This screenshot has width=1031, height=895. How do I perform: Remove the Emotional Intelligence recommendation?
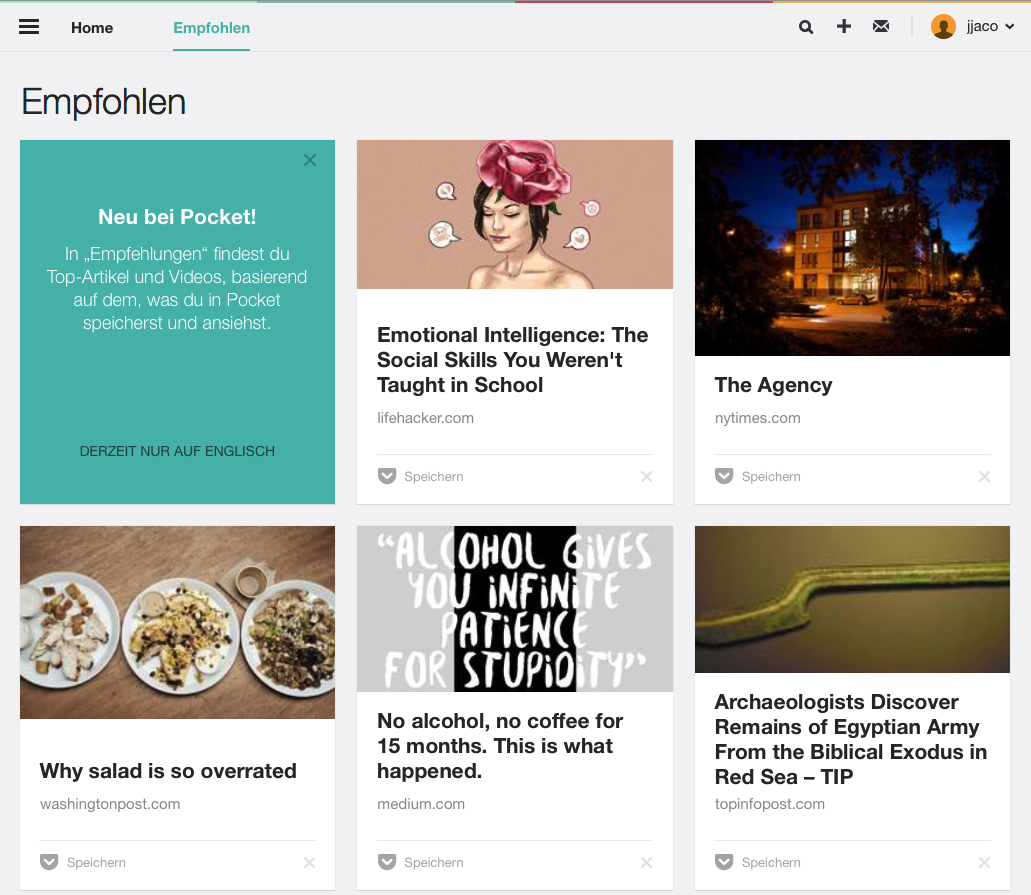(647, 477)
